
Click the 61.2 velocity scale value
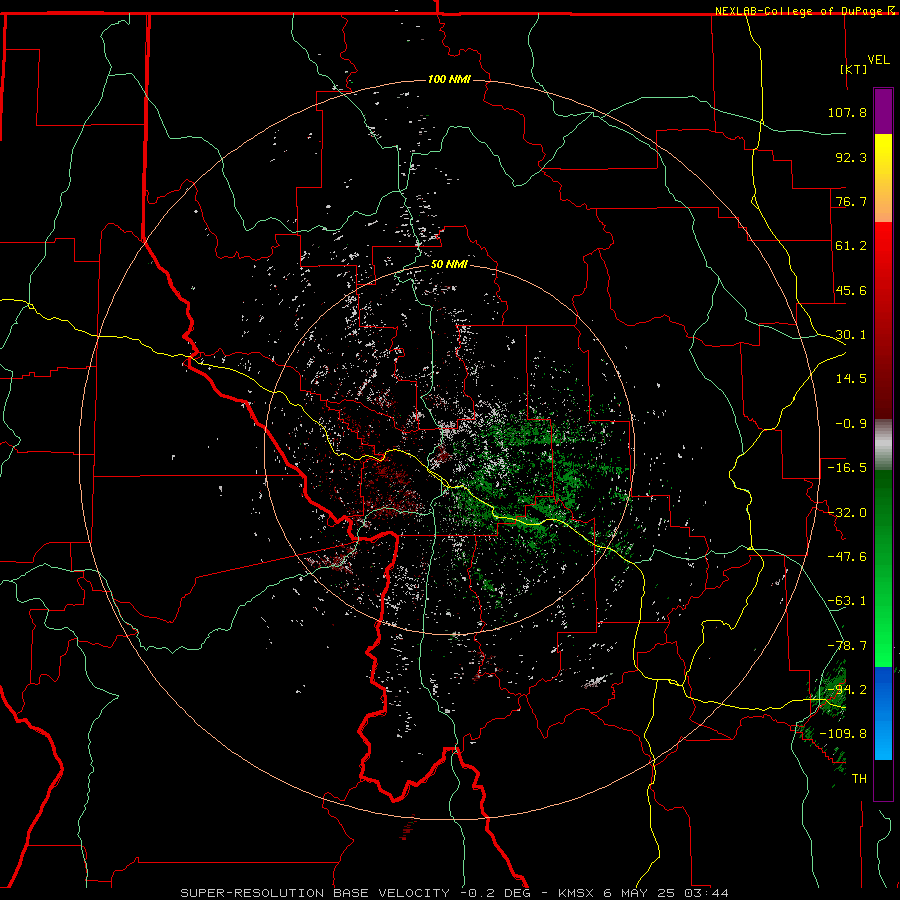point(851,246)
